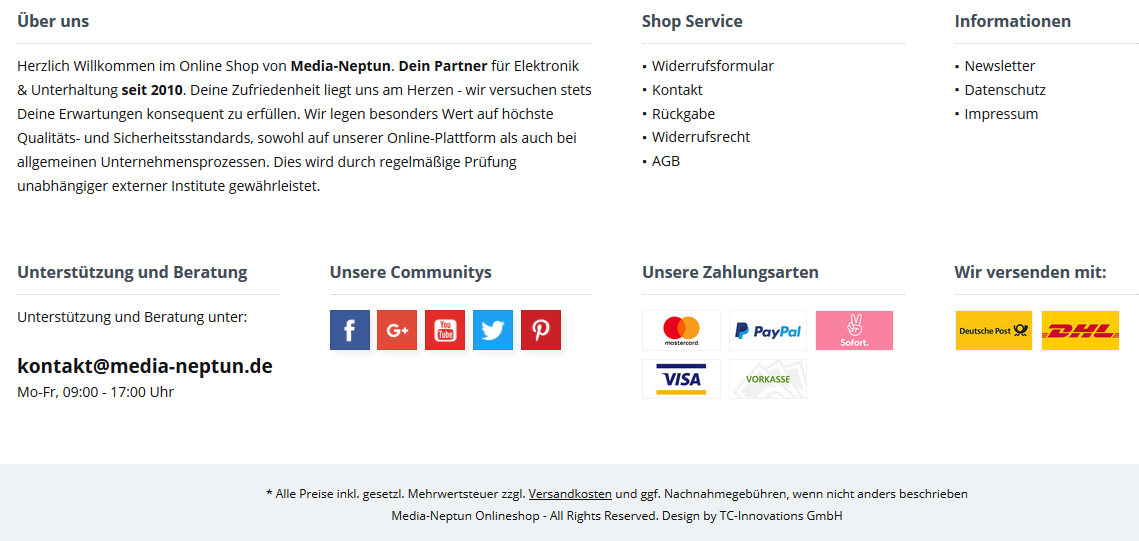
Task: Select the Mastercard payment logo
Action: click(681, 330)
